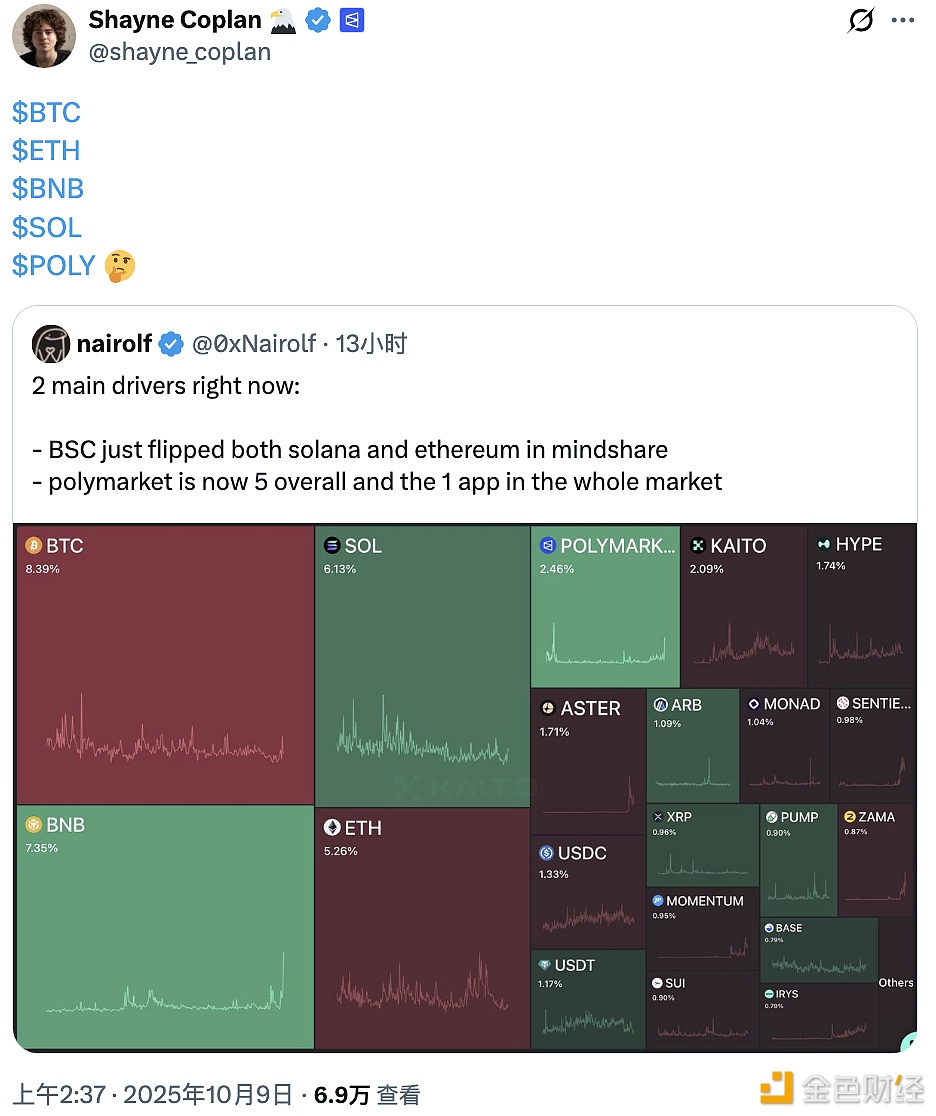Open the $POLY cashtag link
This screenshot has height=1116, width=936.
coord(54,266)
